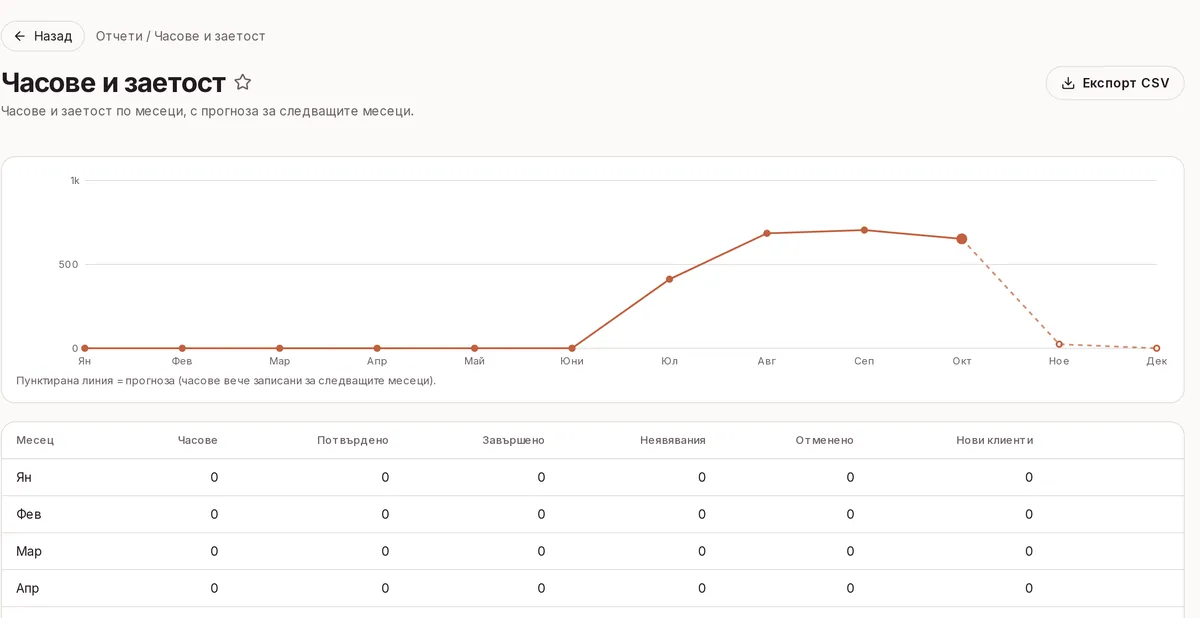This screenshot has height=618, width=1200.
Task: Select the Юл data point on the chart
Action: click(x=669, y=279)
